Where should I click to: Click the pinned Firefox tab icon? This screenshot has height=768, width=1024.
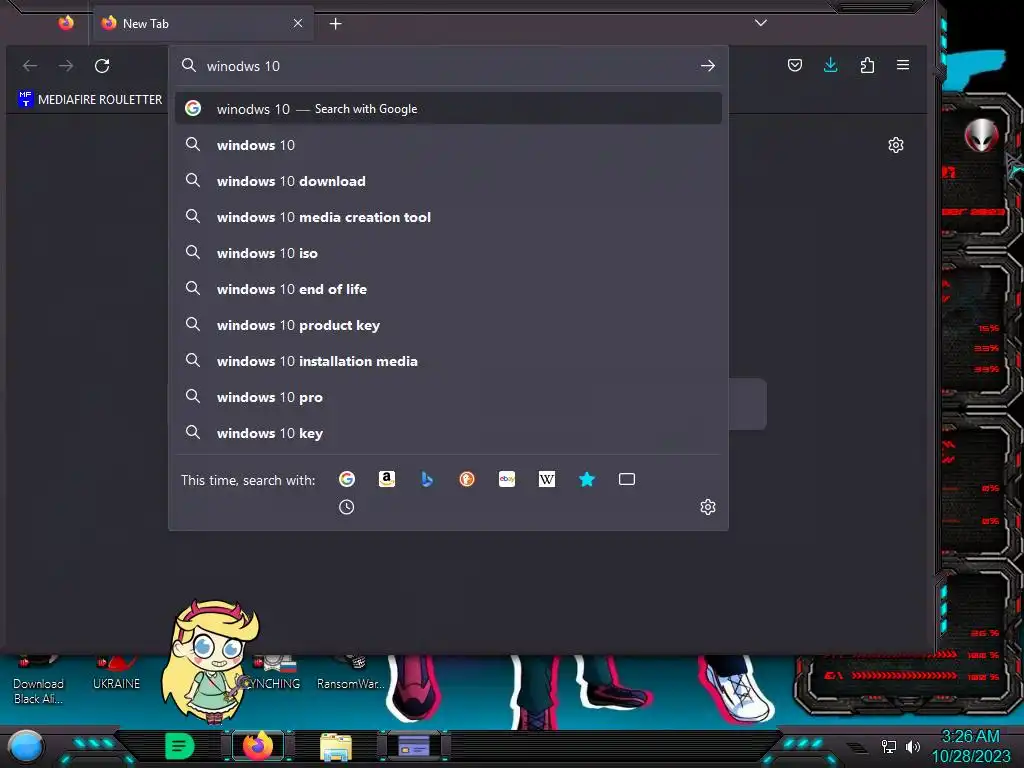tap(66, 24)
